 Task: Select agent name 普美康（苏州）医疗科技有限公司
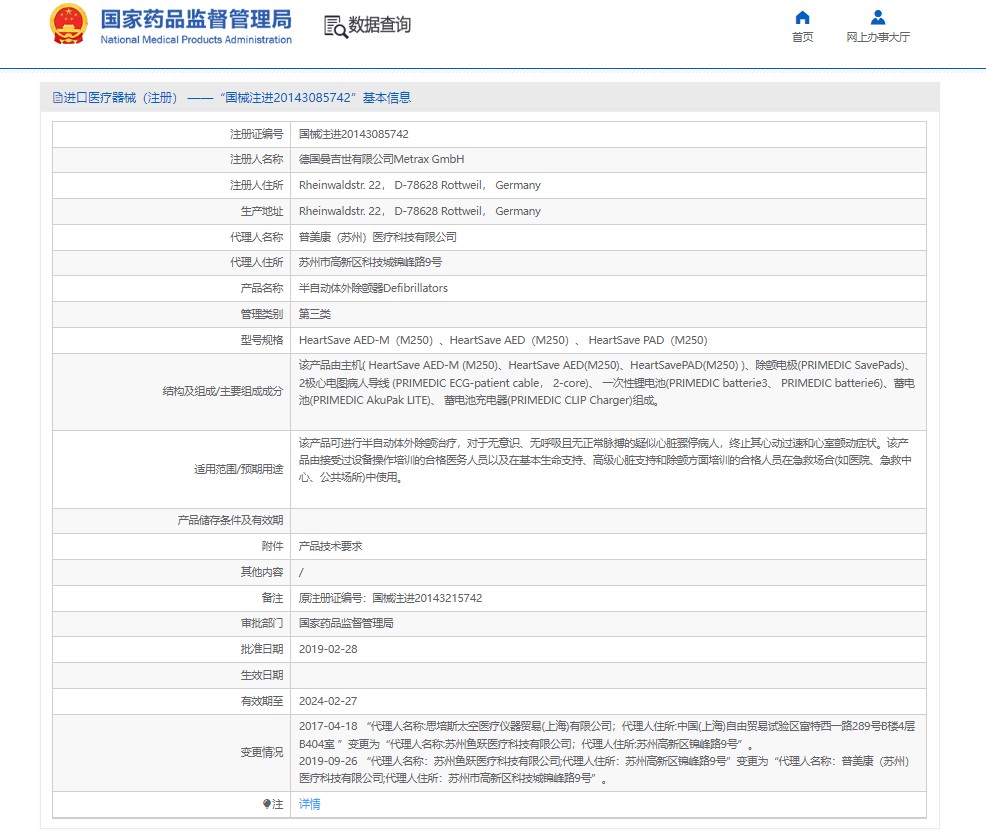click(377, 237)
